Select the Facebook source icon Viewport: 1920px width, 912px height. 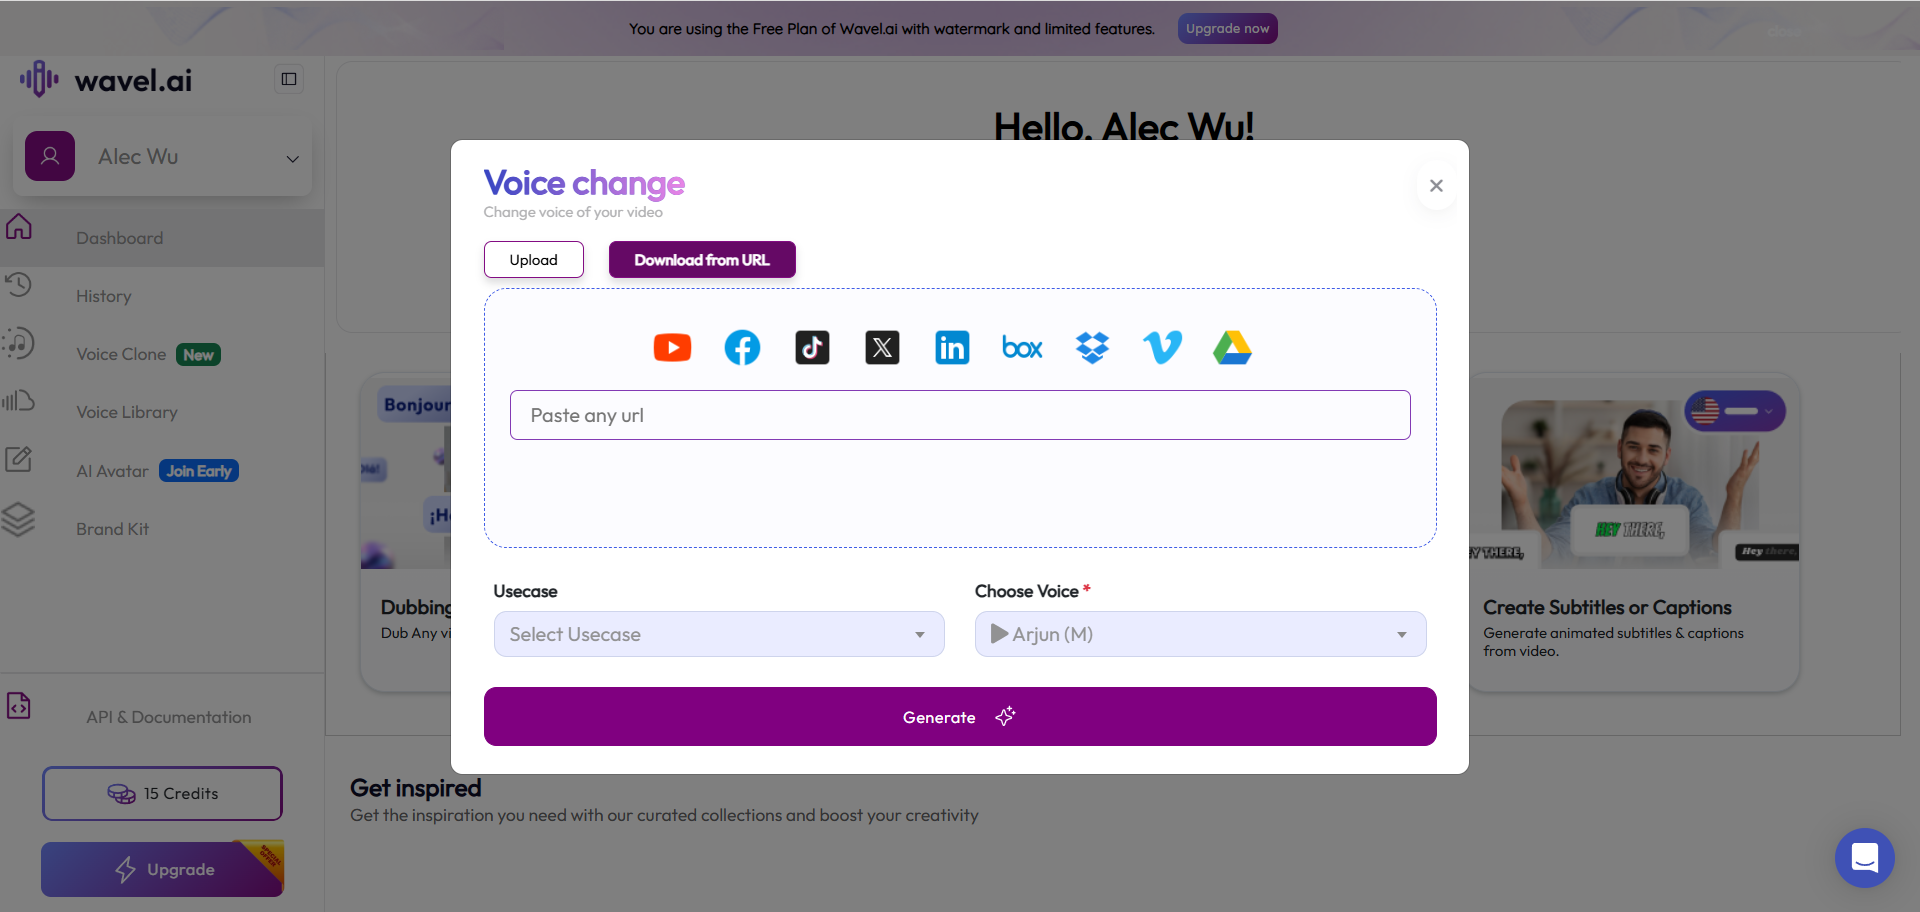click(x=742, y=348)
